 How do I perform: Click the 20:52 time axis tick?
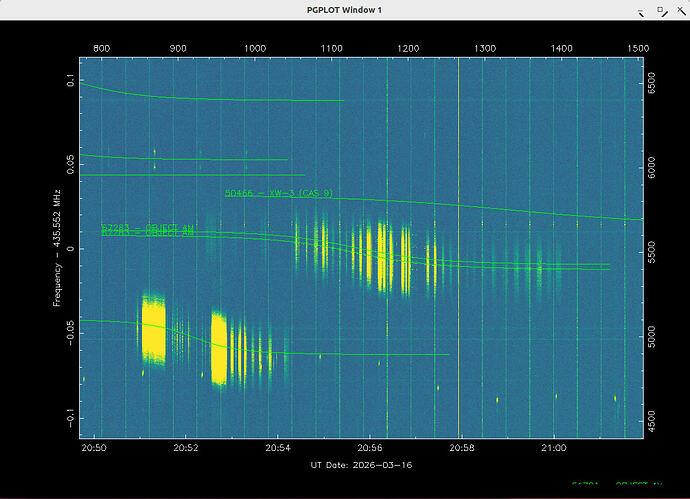point(186,449)
